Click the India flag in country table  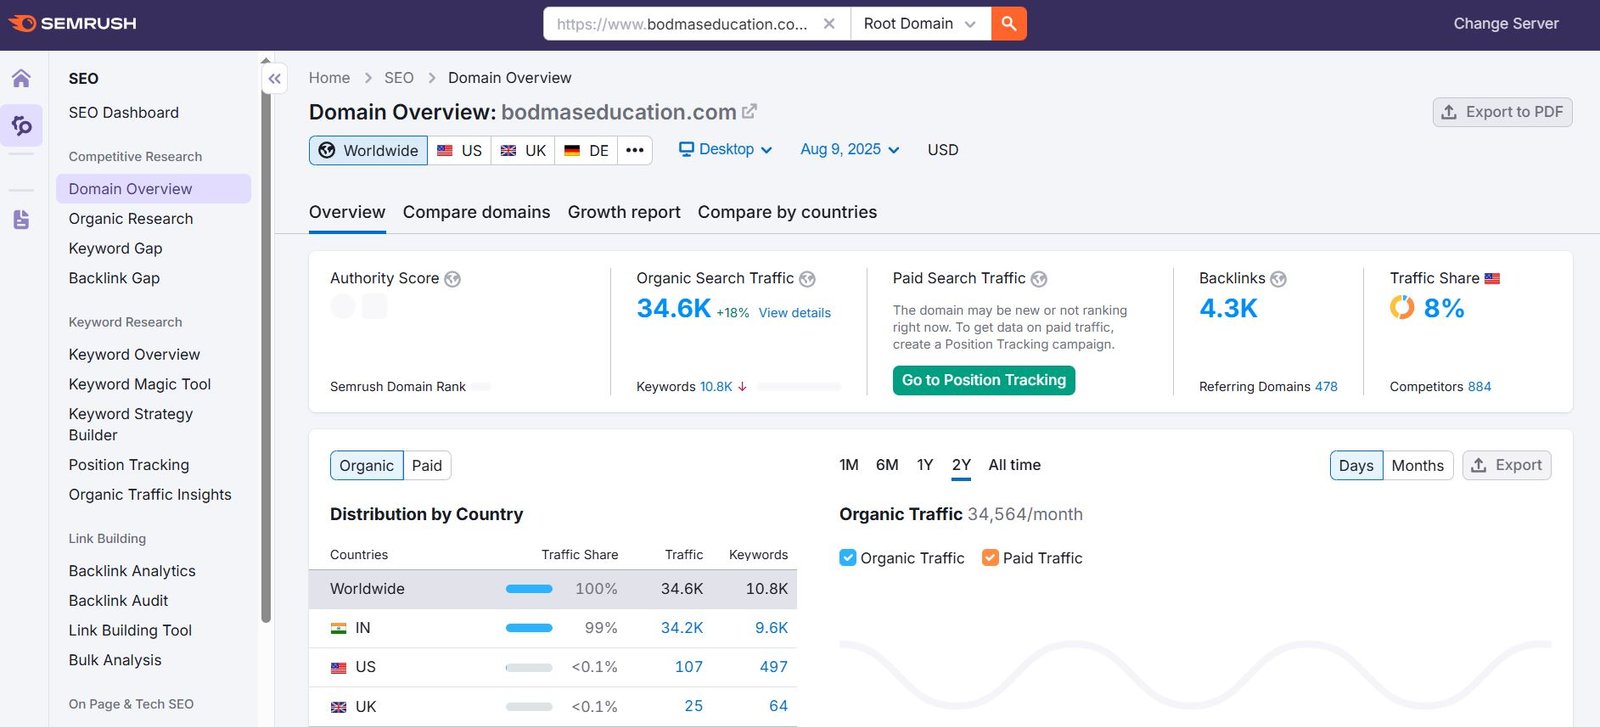click(x=339, y=628)
